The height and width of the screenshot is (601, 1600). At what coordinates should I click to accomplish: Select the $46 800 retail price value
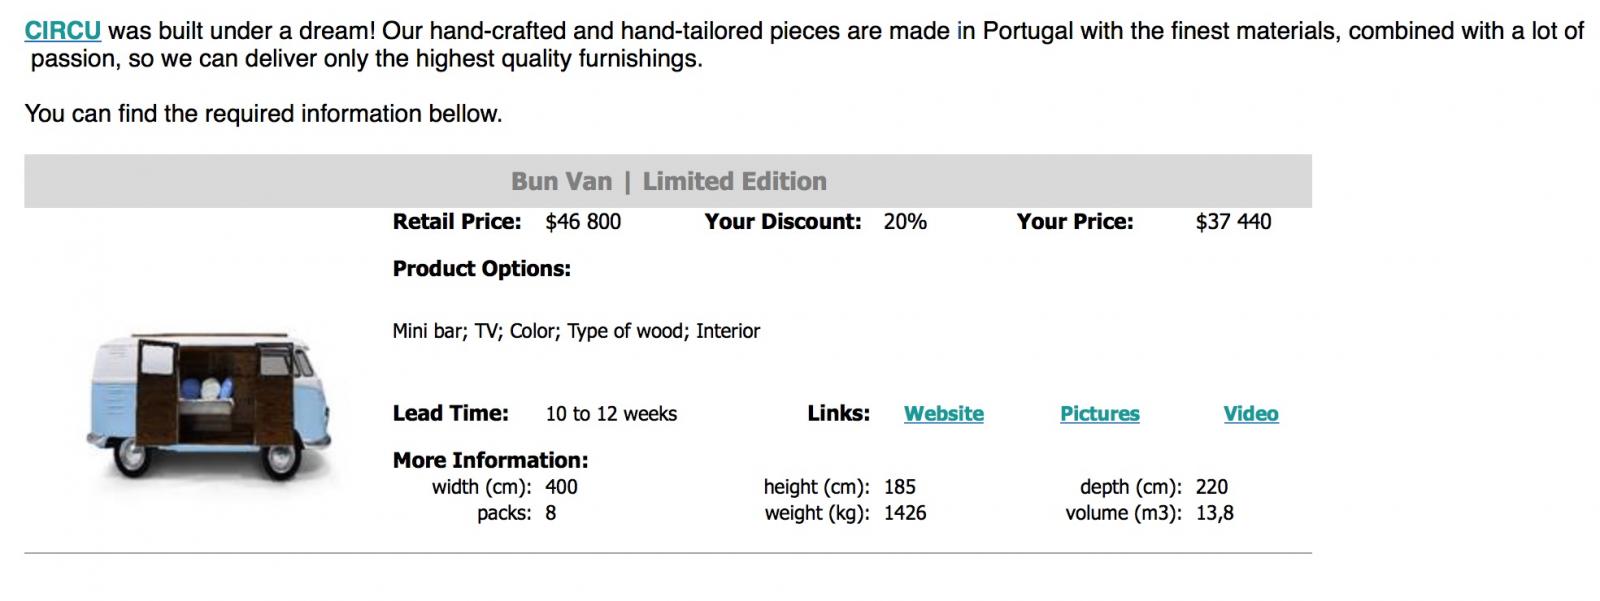pos(583,222)
